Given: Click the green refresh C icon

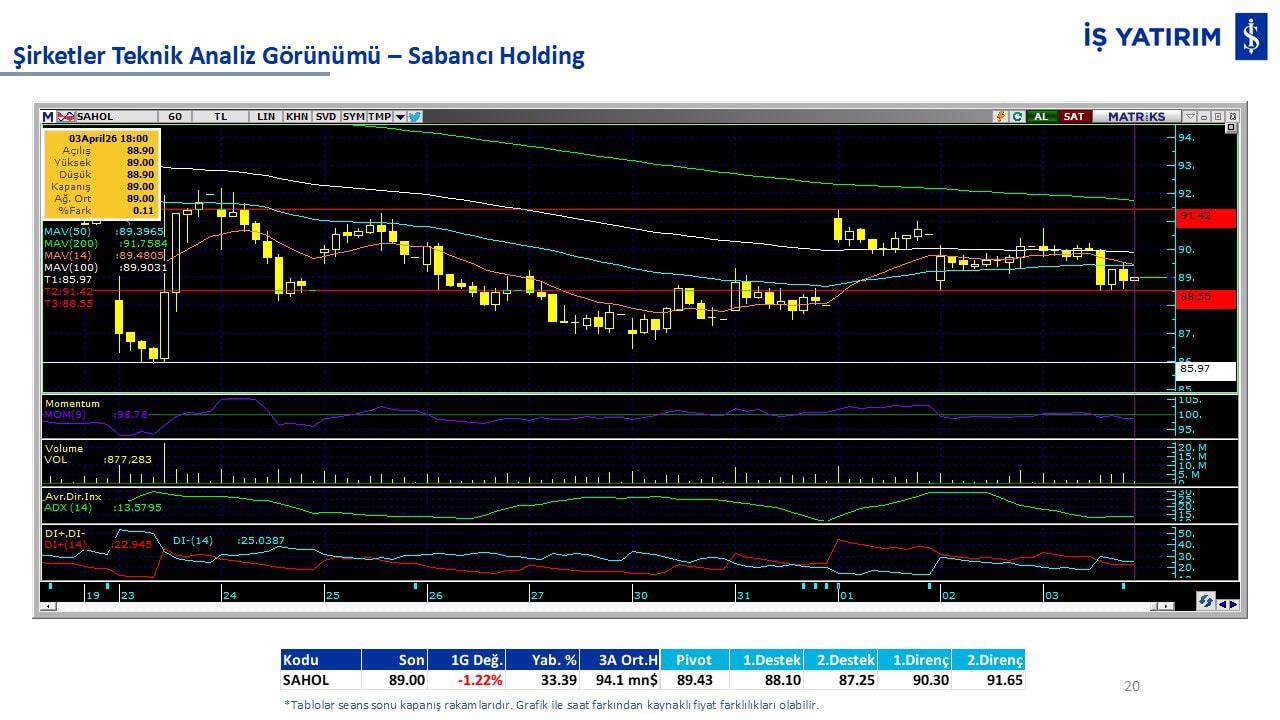Looking at the screenshot, I should click(1016, 117).
